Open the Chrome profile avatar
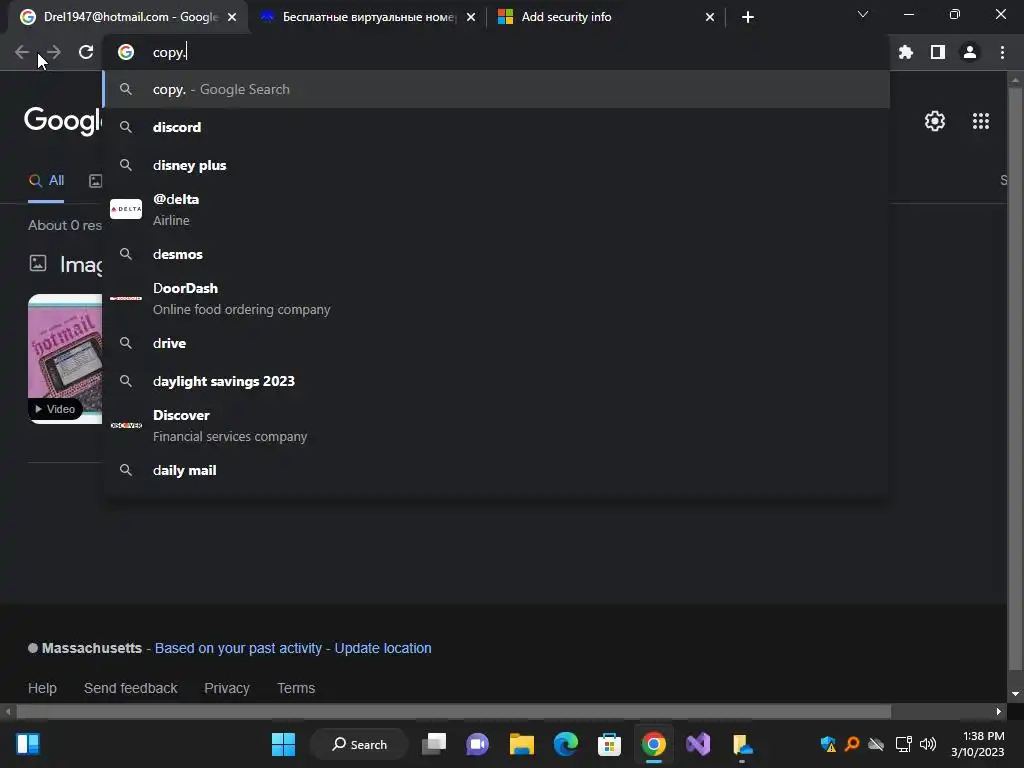This screenshot has width=1024, height=768. pos(970,52)
